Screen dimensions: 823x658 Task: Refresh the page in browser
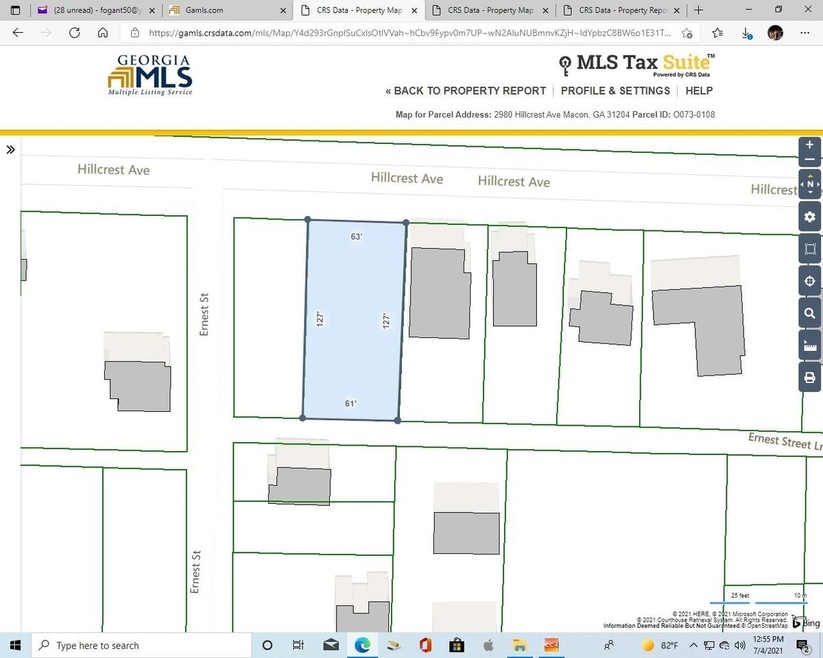point(74,32)
